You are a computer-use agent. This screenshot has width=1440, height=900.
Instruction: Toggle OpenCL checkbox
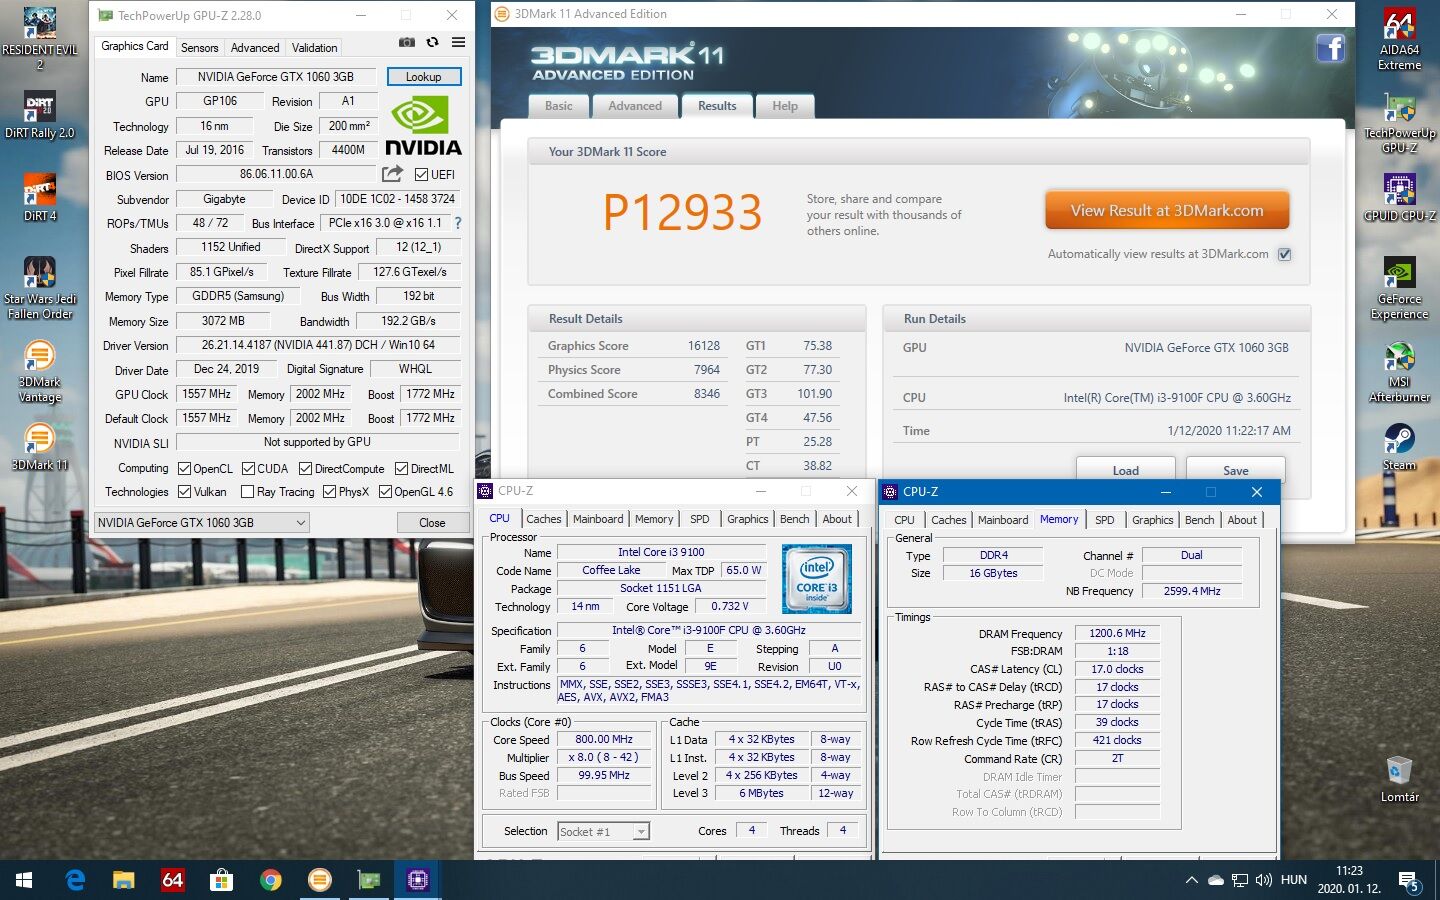pos(184,468)
